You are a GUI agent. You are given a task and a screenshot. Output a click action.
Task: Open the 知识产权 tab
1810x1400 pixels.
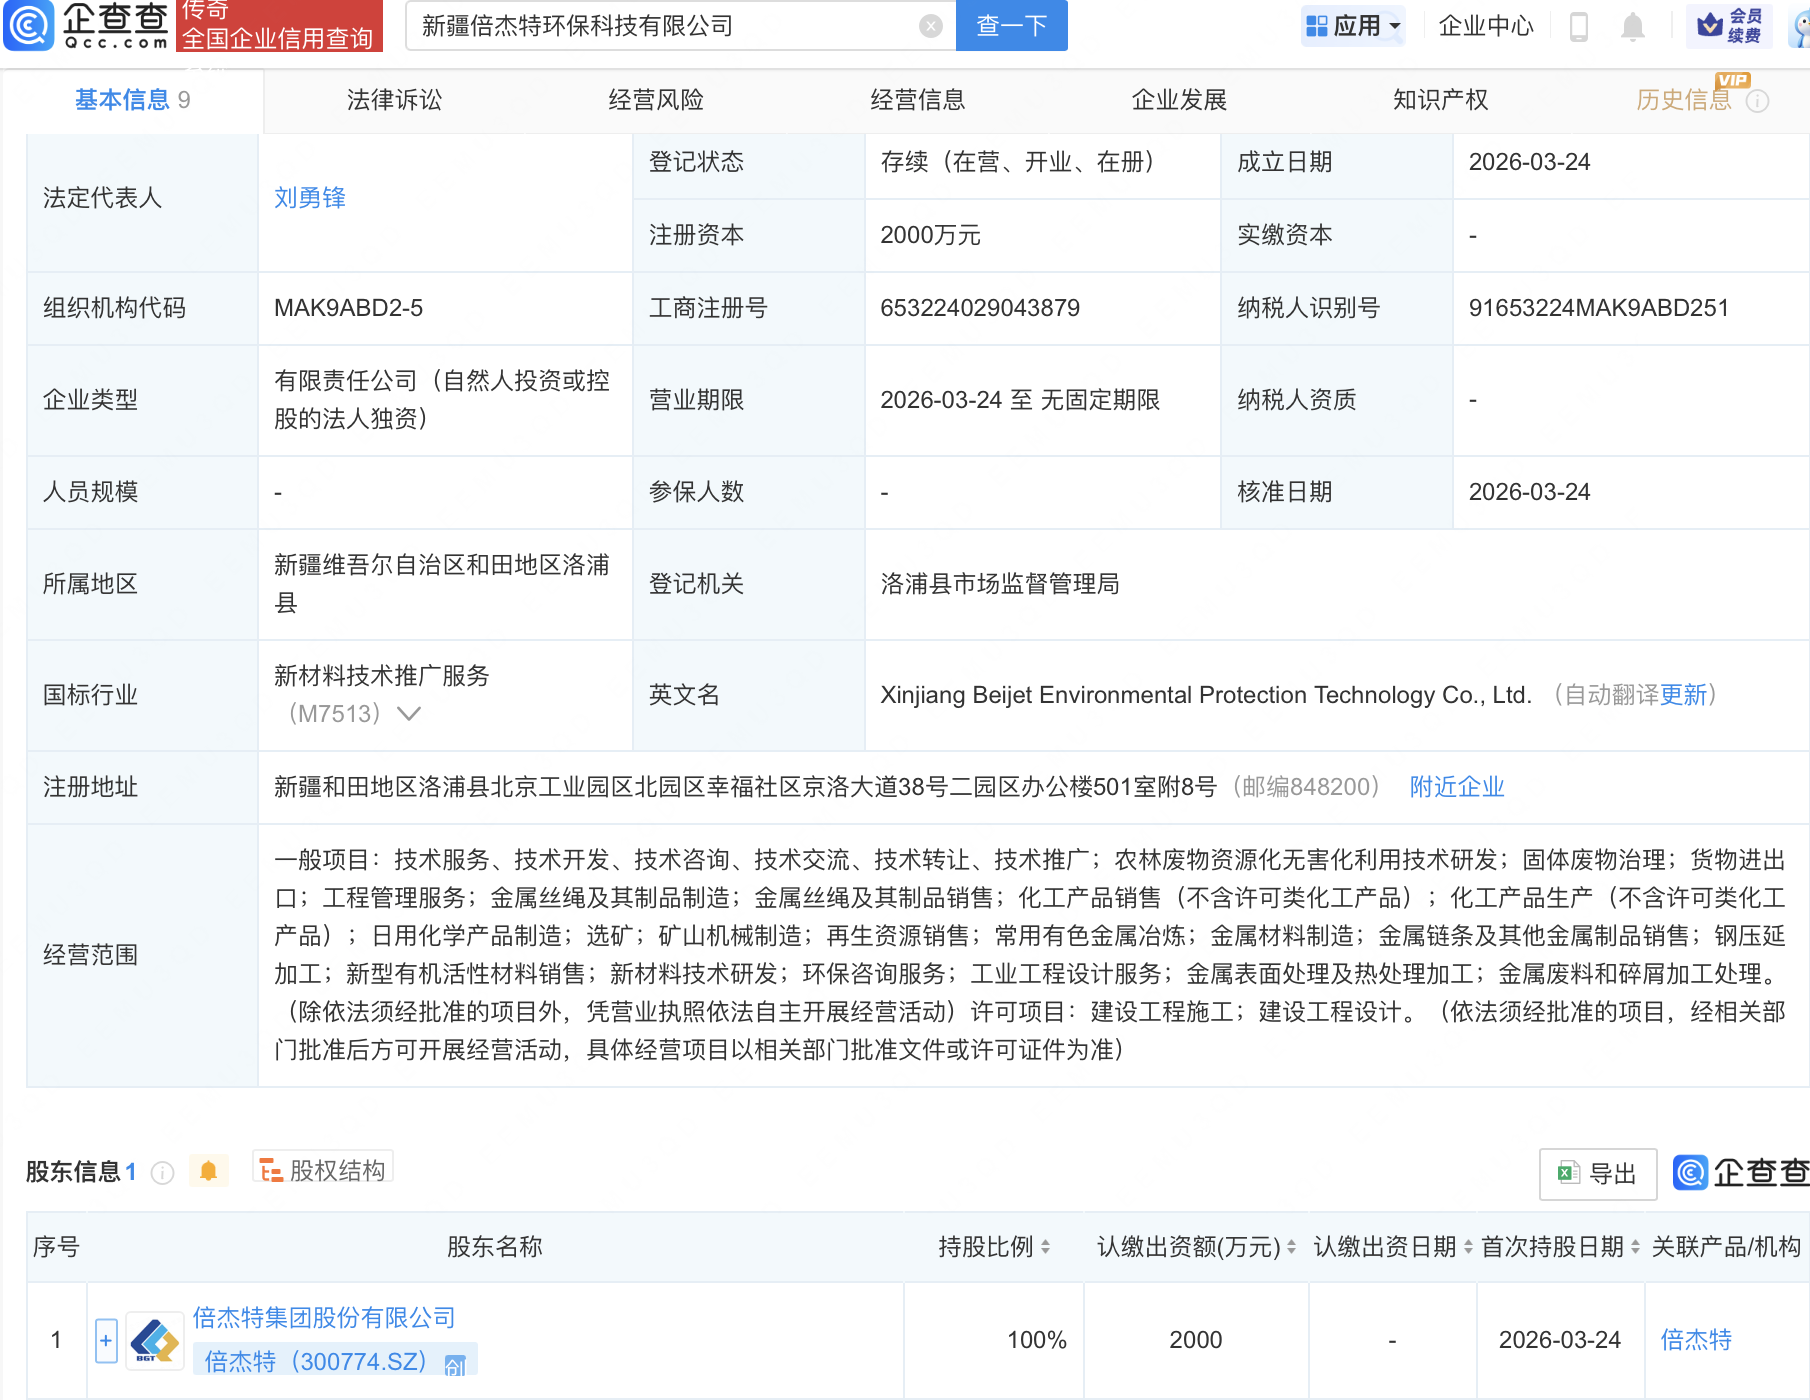tap(1440, 99)
